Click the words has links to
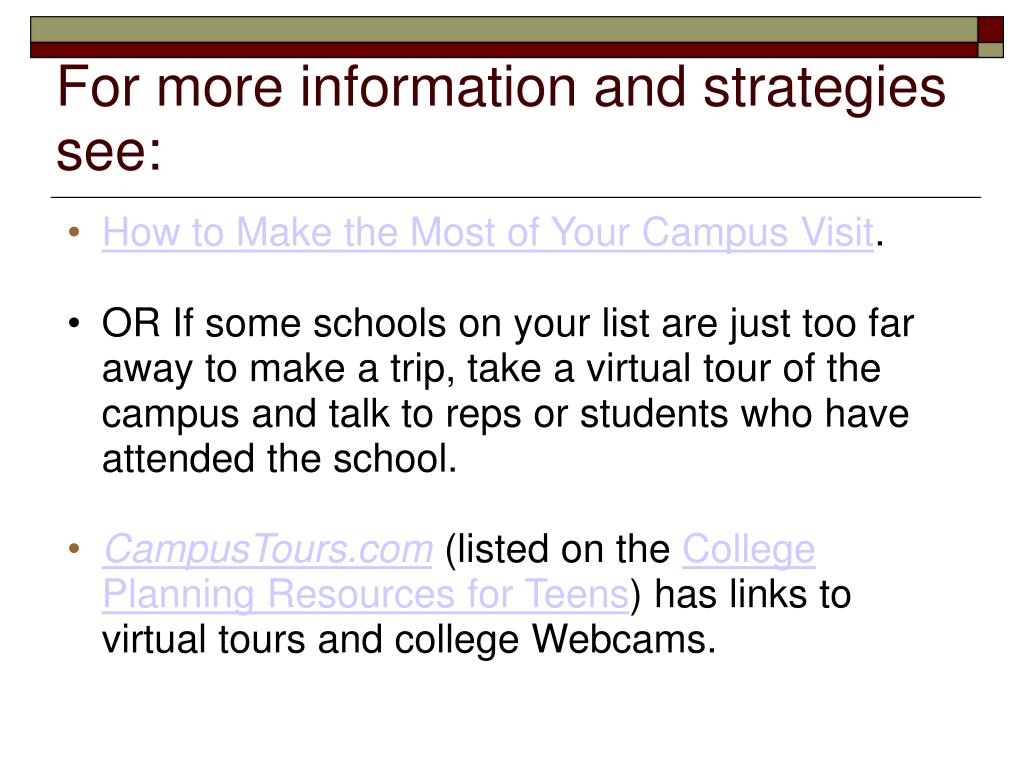Image resolution: width=1023 pixels, height=767 pixels. (753, 594)
